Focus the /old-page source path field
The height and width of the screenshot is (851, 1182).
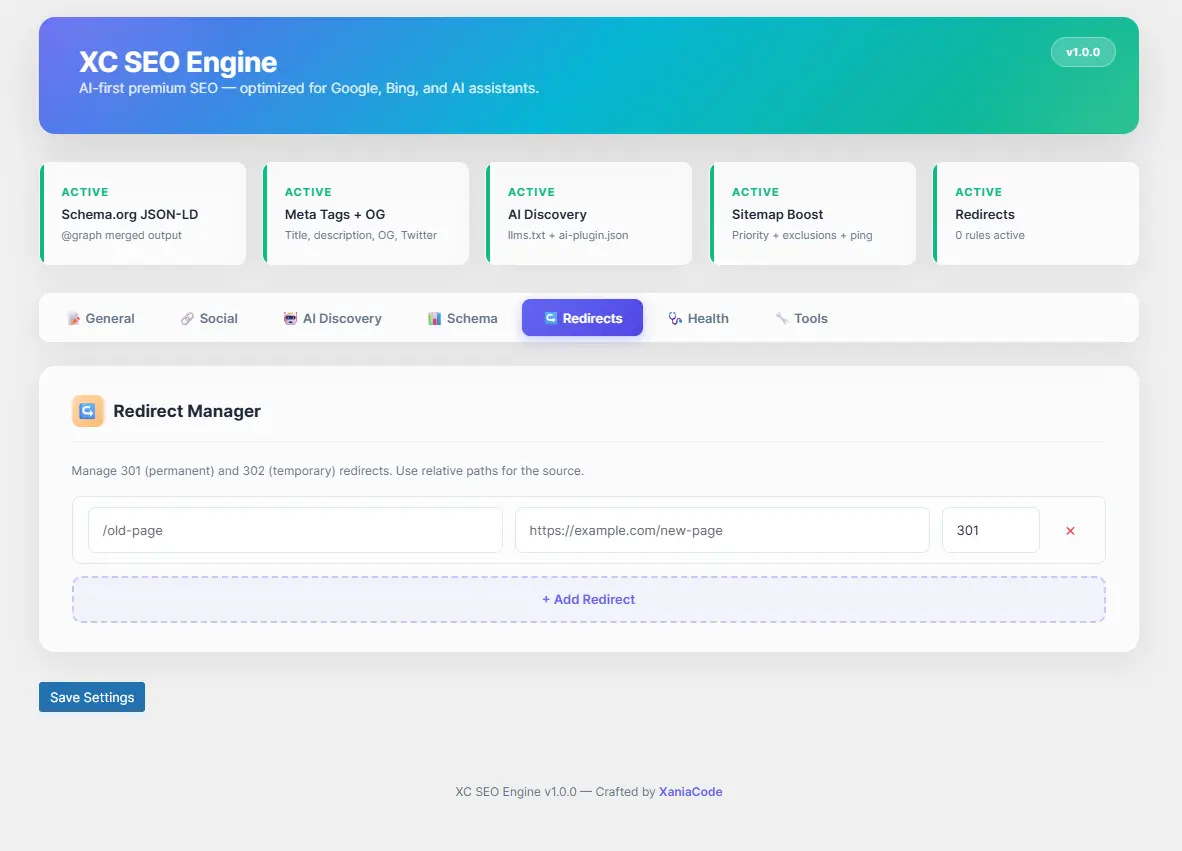(296, 530)
